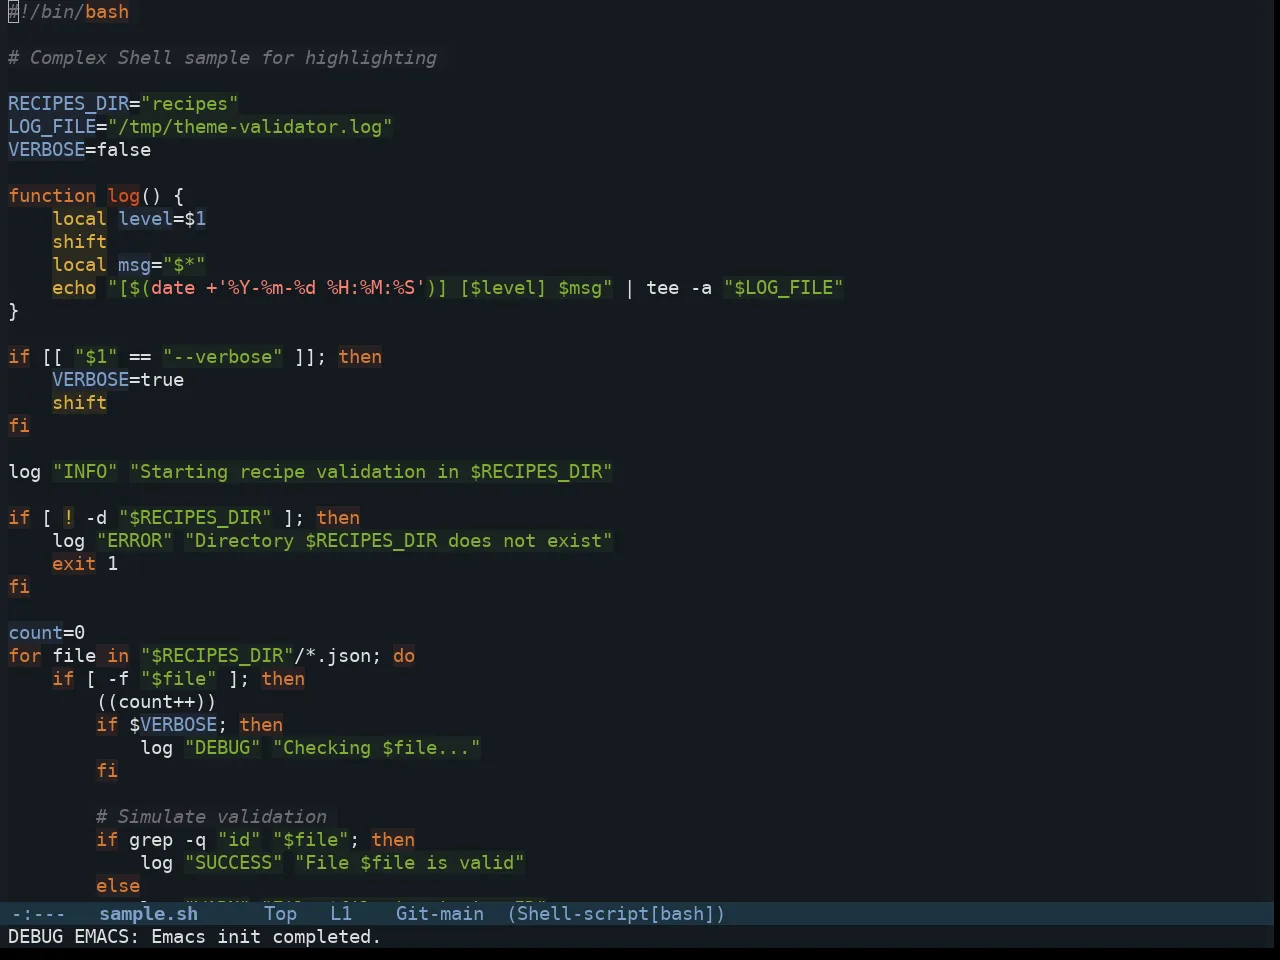This screenshot has height=960, width=1280.
Task: Click the "Starting recipe validation" log string
Action: coord(370,472)
